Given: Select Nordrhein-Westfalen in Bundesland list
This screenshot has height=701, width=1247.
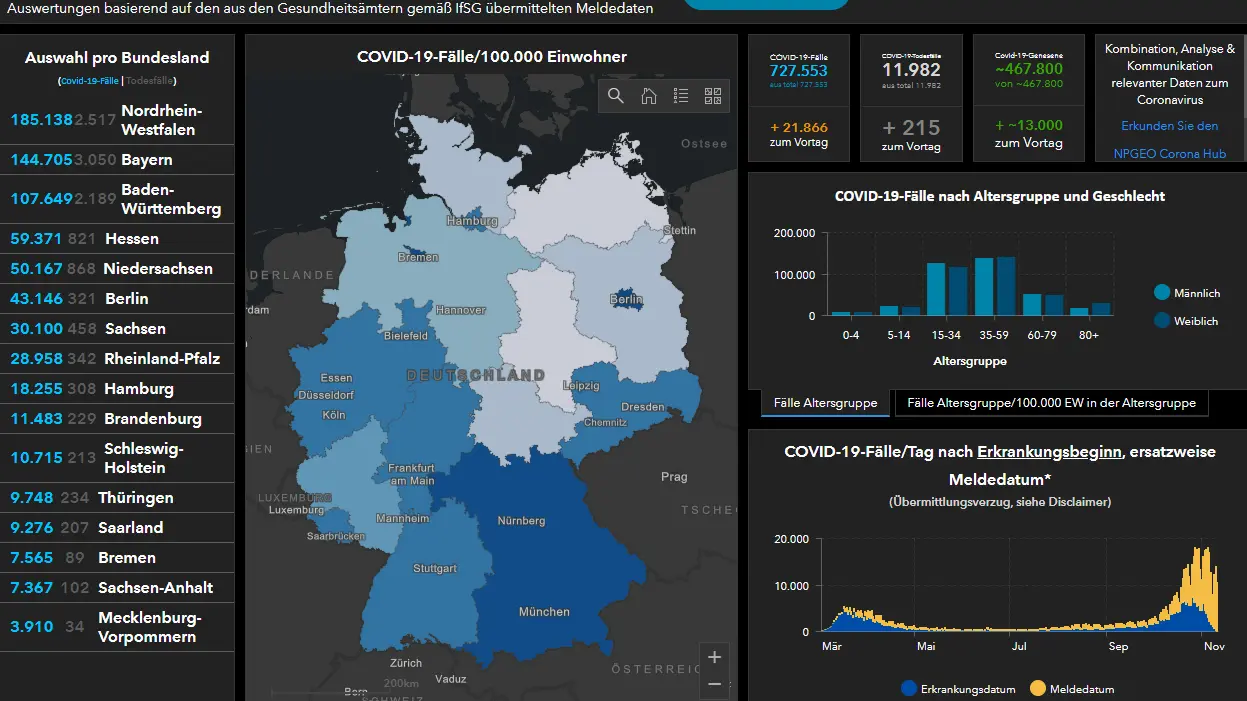Looking at the screenshot, I should pyautogui.click(x=117, y=120).
